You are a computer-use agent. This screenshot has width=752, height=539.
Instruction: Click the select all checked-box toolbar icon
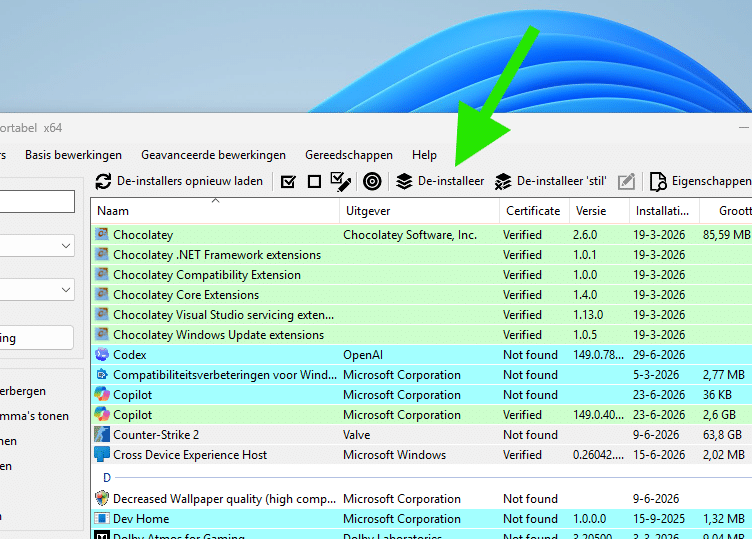288,182
